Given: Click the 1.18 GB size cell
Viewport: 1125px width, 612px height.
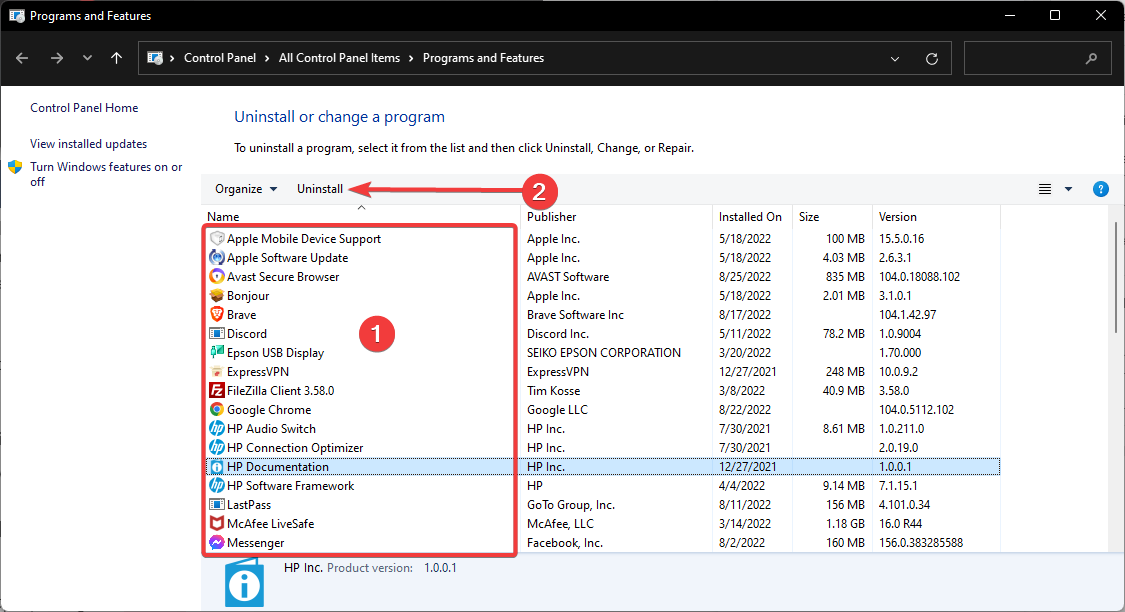Looking at the screenshot, I should click(x=845, y=524).
